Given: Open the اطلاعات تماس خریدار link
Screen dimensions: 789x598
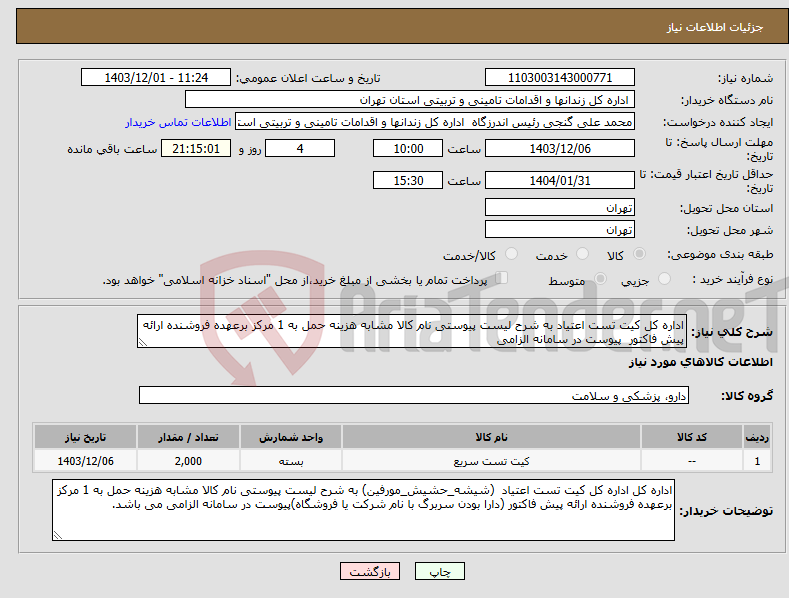Looking at the screenshot, I should (x=178, y=122).
